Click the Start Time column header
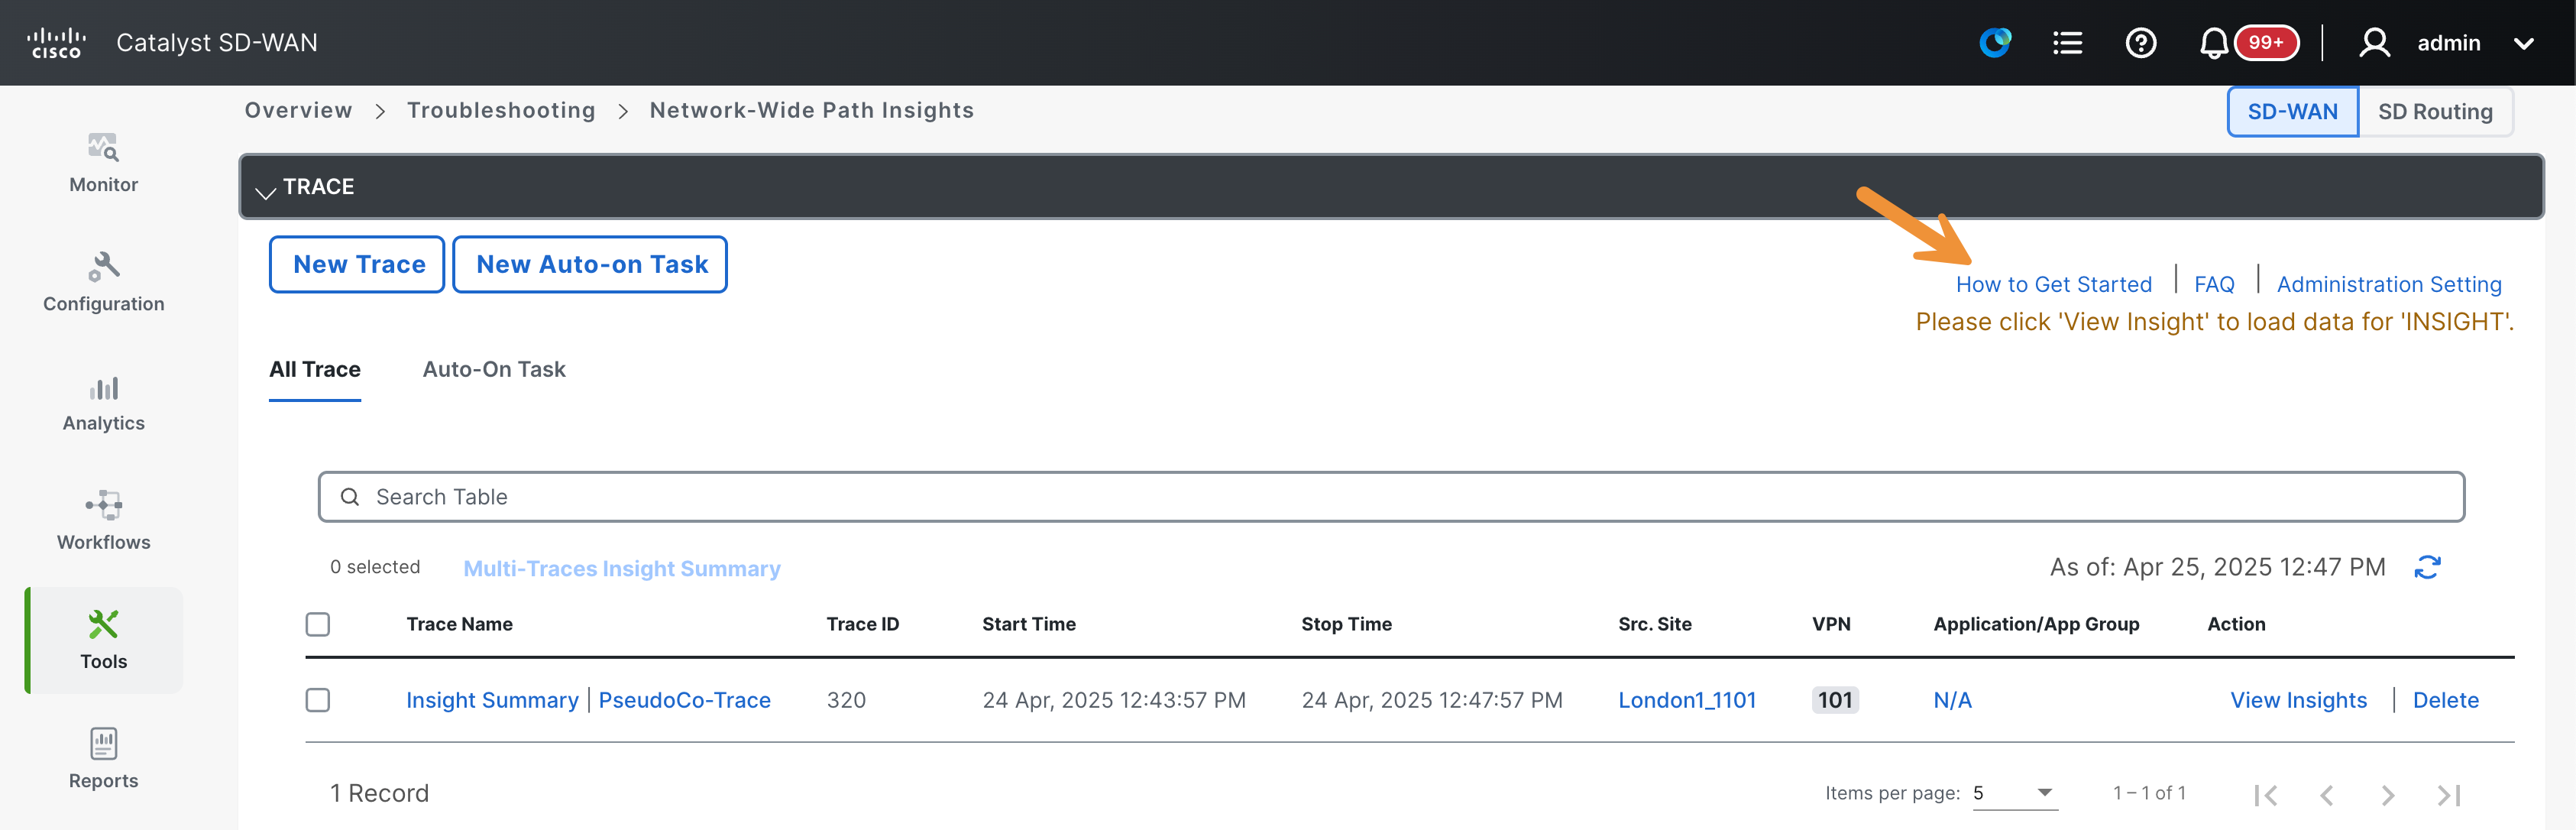Screen dimensions: 2576x830 [1029, 624]
